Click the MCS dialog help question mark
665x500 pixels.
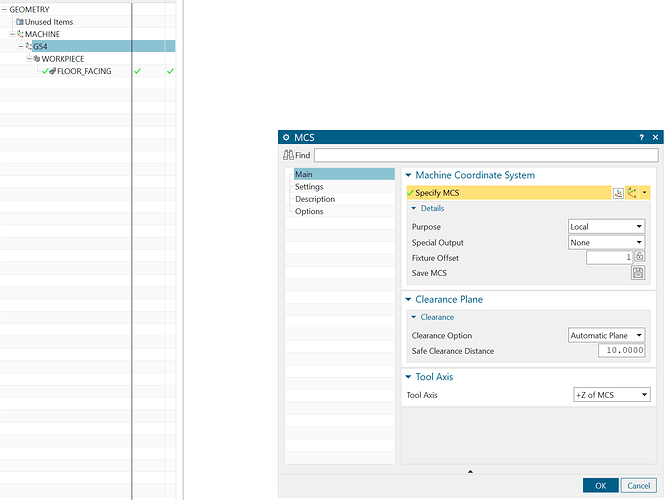coord(641,137)
